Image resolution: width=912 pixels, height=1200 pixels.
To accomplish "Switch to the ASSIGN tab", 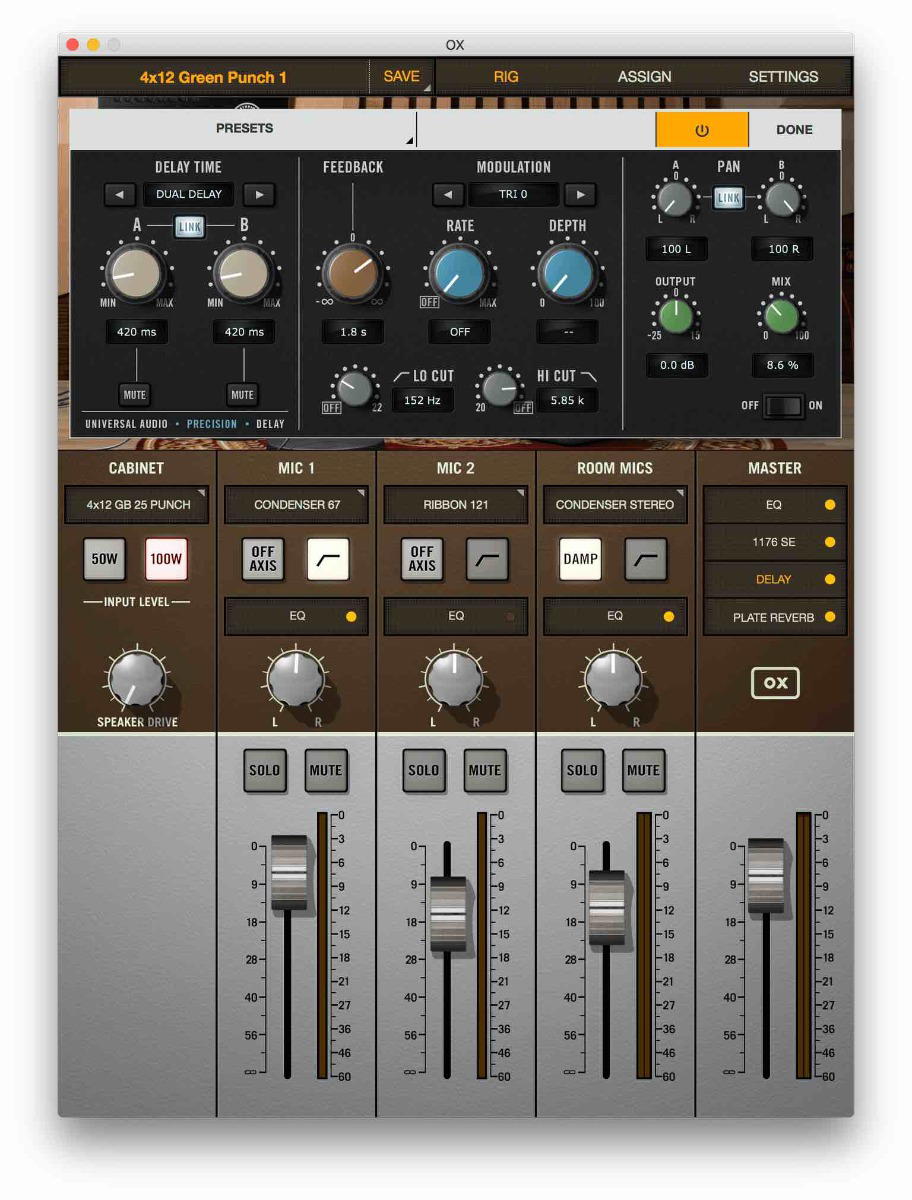I will [x=644, y=77].
